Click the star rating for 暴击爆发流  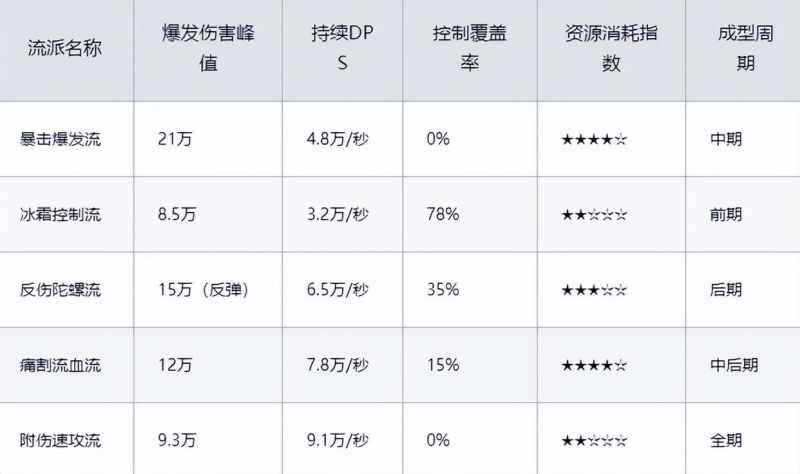pos(594,139)
